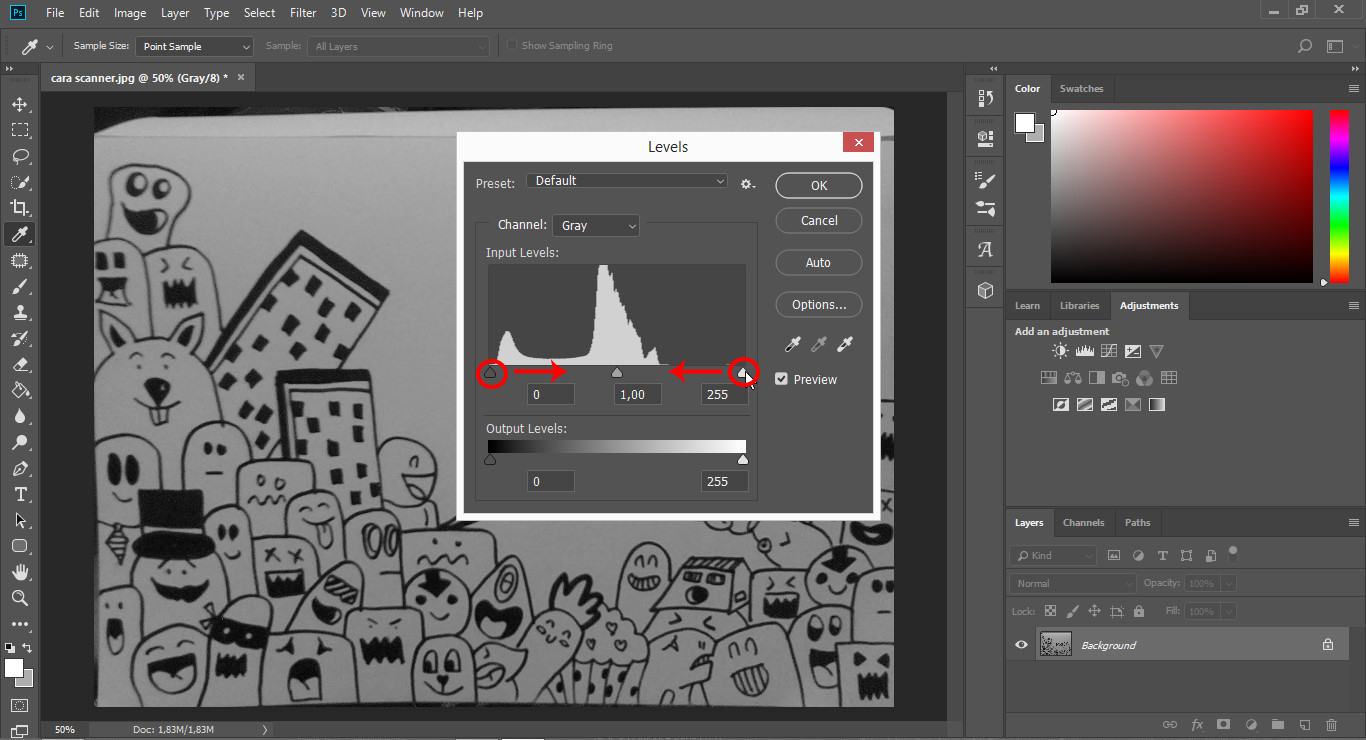
Task: Switch to the Libraries tab
Action: click(x=1079, y=305)
